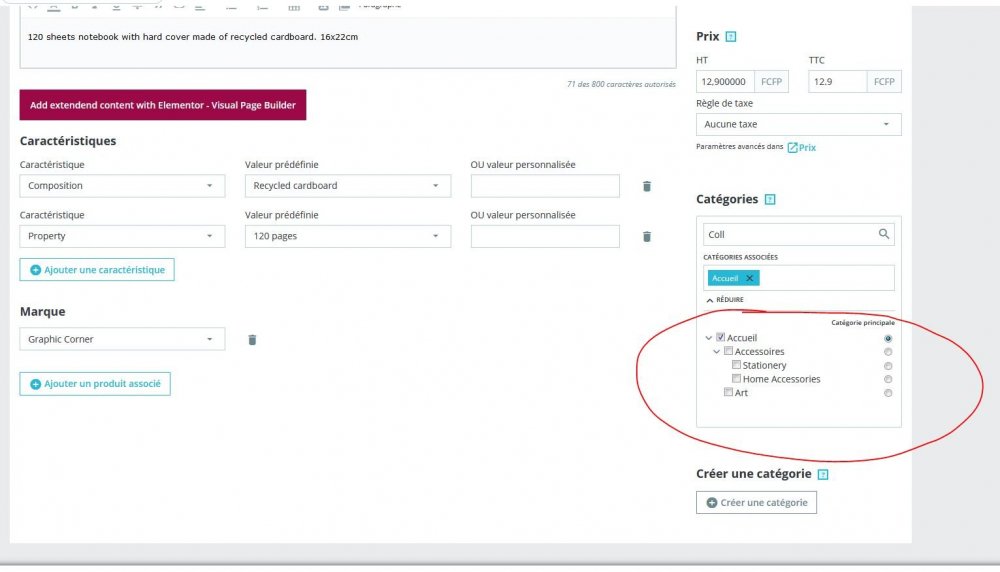Tick the Home Accessories checkbox

pos(737,379)
